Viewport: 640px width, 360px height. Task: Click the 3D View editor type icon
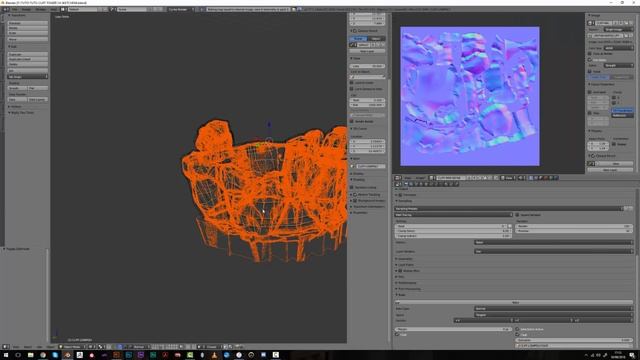[6, 347]
